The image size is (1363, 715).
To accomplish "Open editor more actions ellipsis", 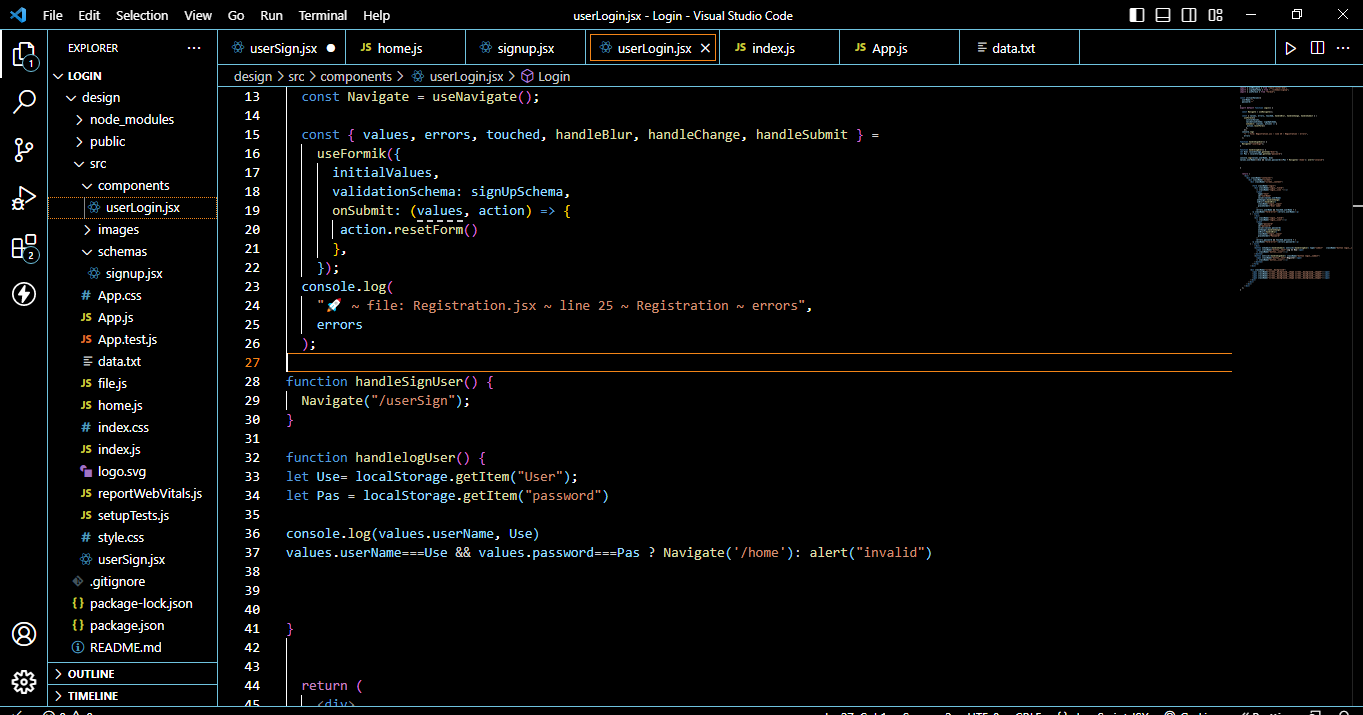I will pyautogui.click(x=1344, y=48).
